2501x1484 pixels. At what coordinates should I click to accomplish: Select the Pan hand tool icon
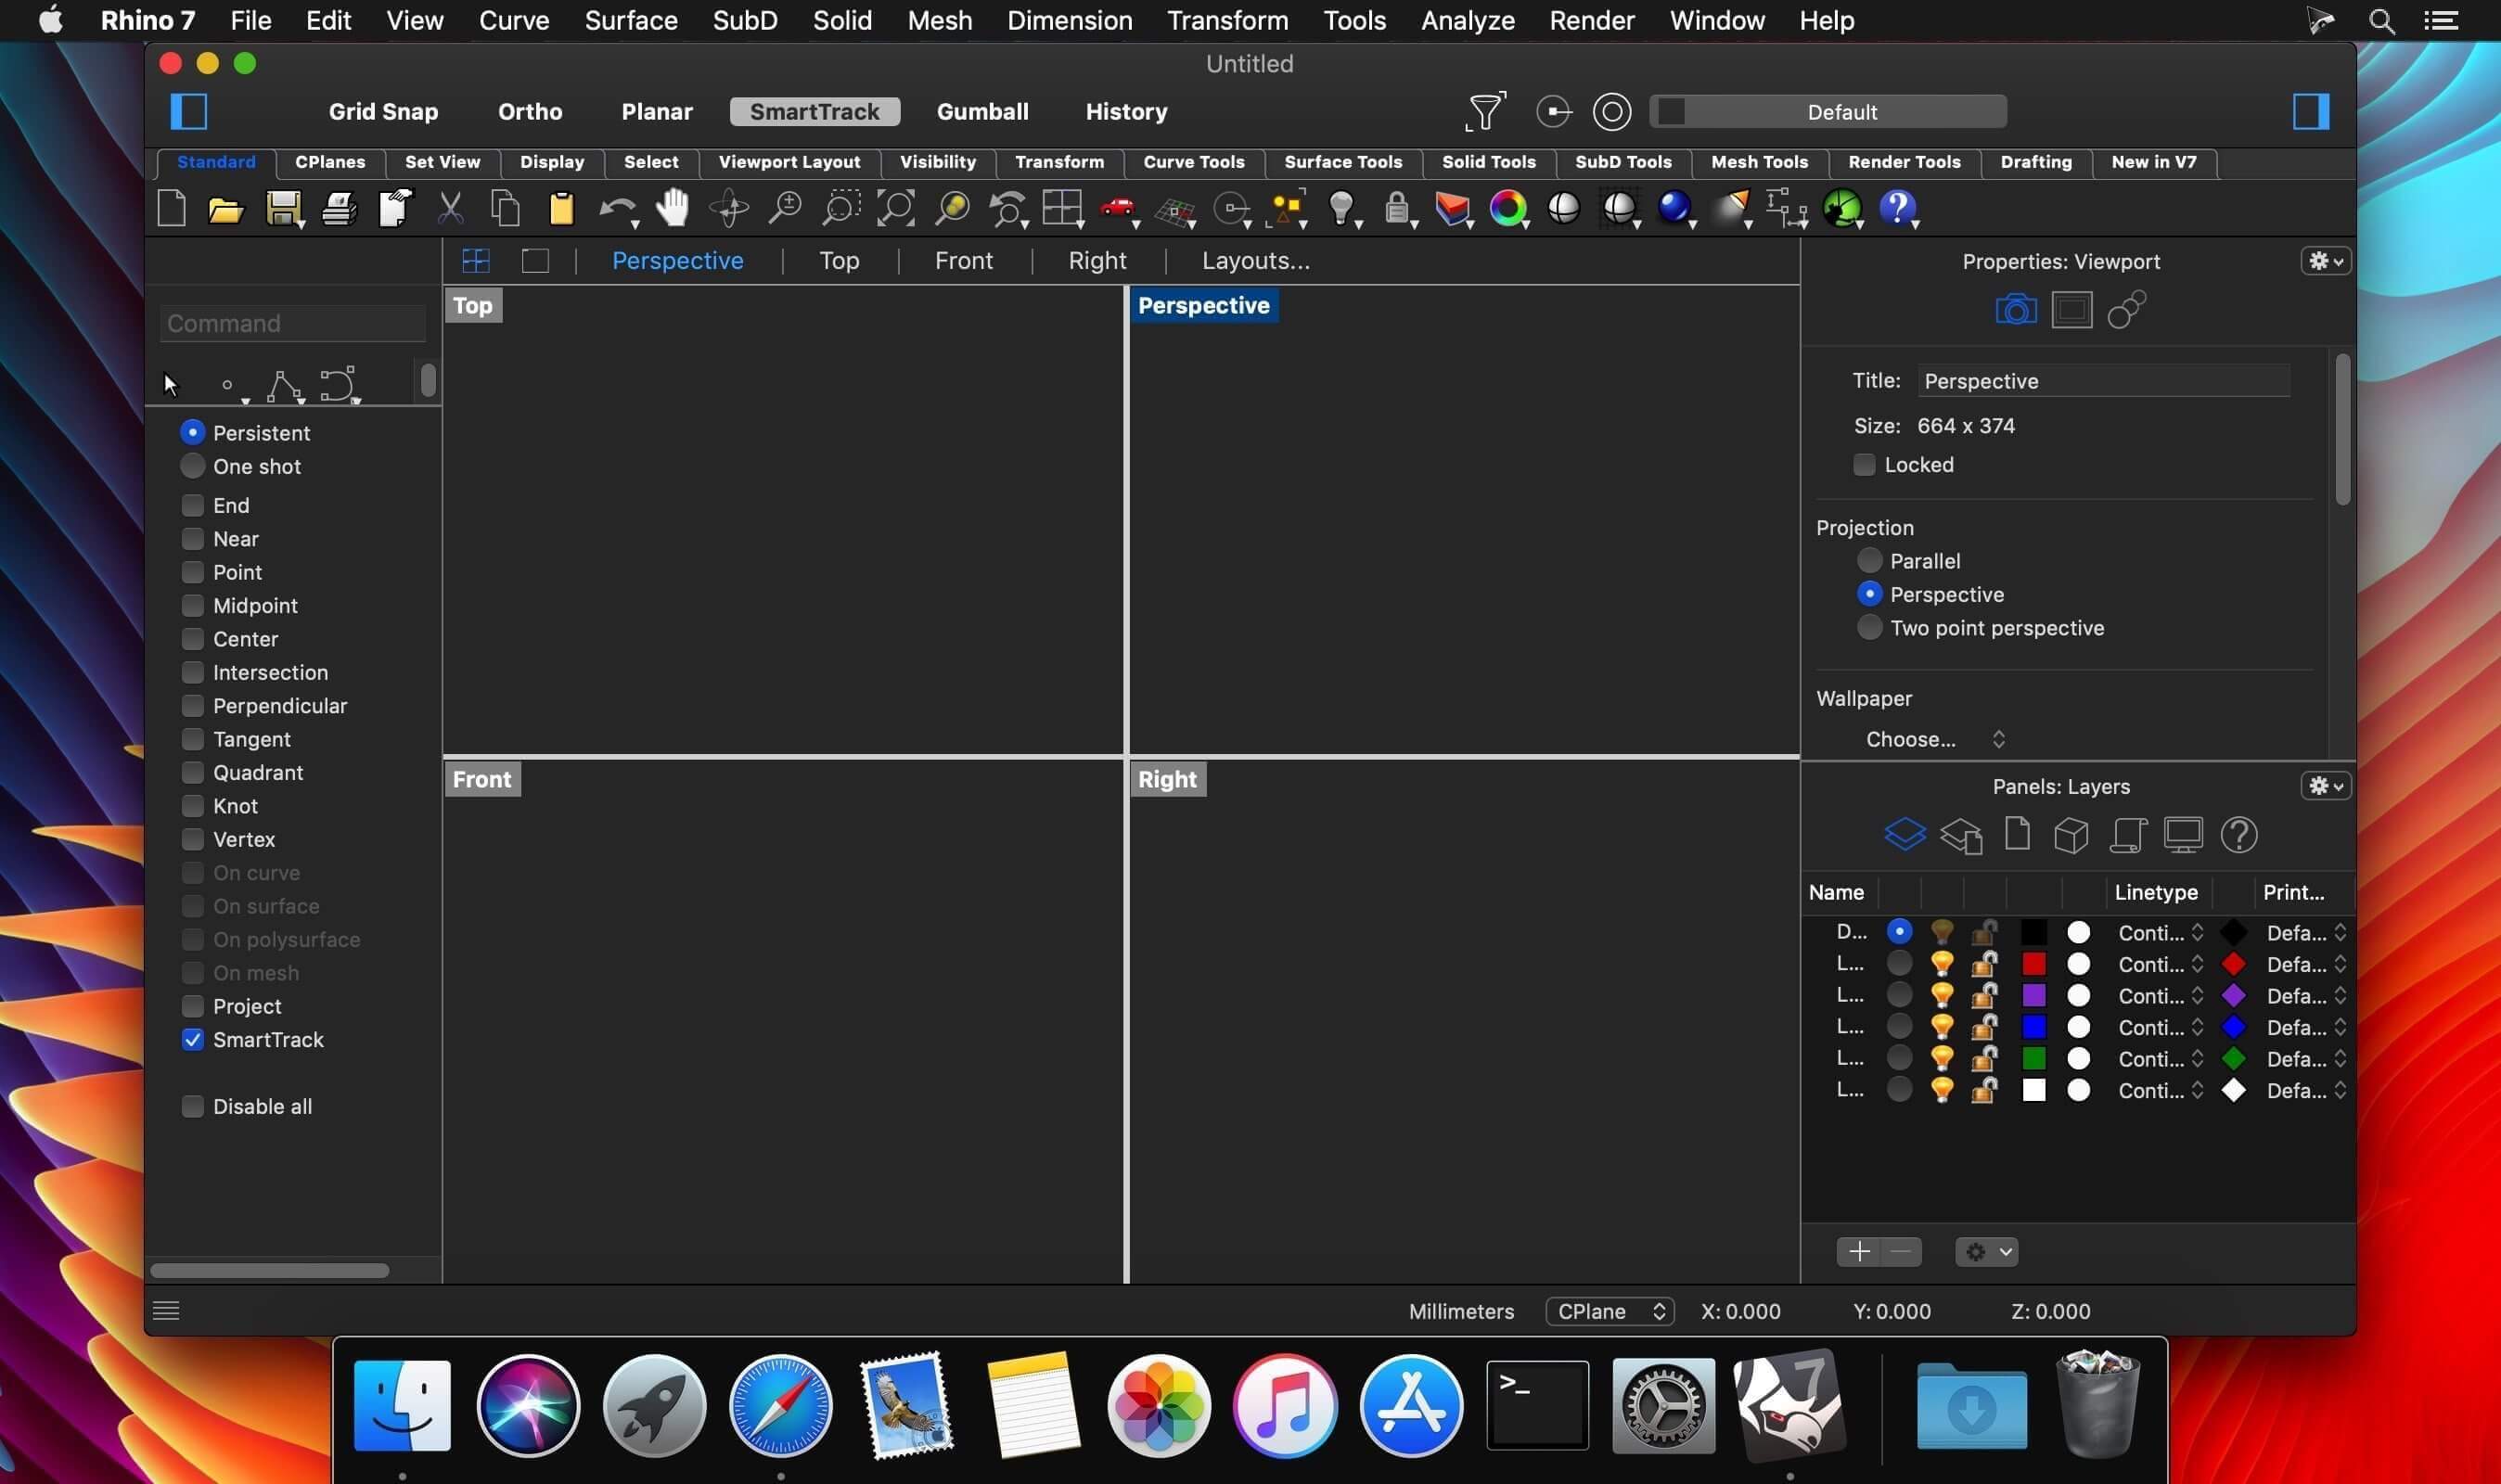pyautogui.click(x=673, y=208)
